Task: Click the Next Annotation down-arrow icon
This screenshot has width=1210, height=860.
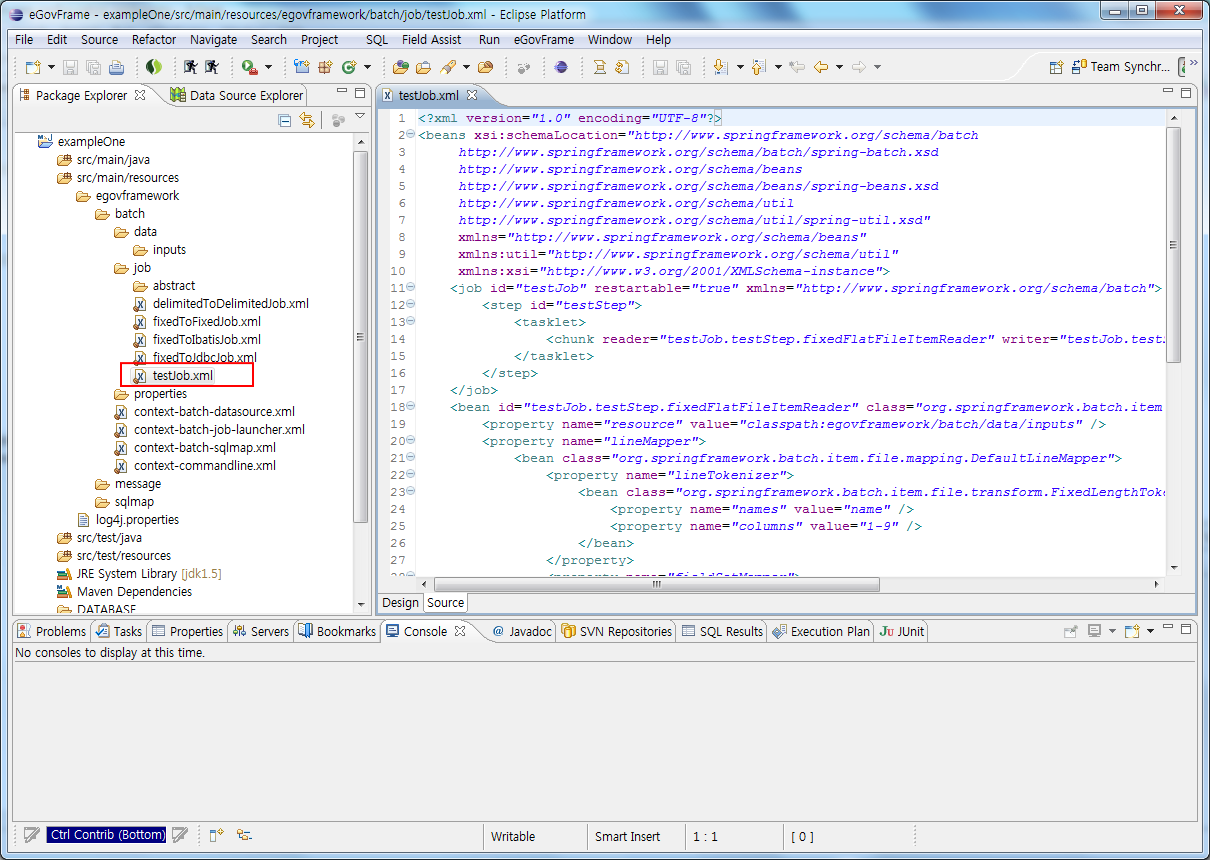Action: pos(720,67)
